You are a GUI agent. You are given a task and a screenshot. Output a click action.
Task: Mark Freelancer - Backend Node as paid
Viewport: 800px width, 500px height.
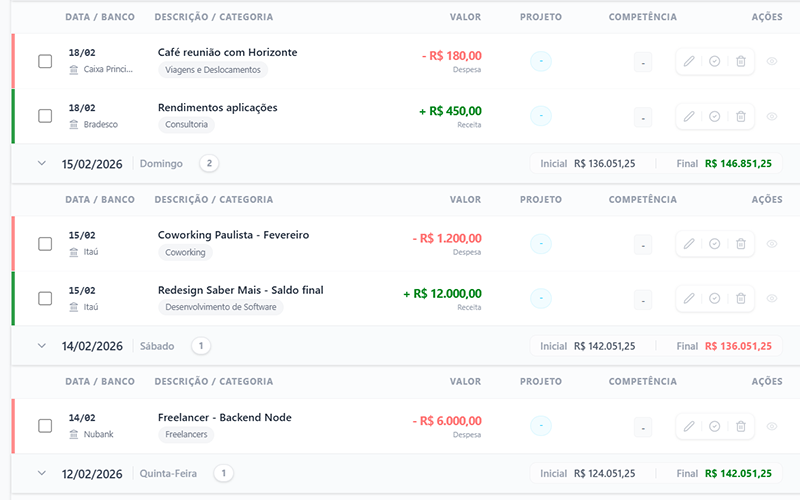coord(715,426)
